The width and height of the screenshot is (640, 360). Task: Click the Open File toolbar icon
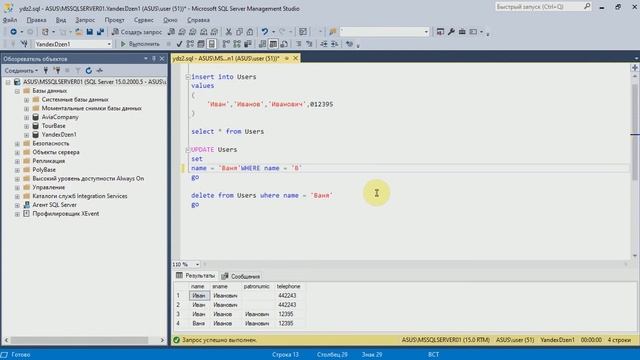[78, 31]
